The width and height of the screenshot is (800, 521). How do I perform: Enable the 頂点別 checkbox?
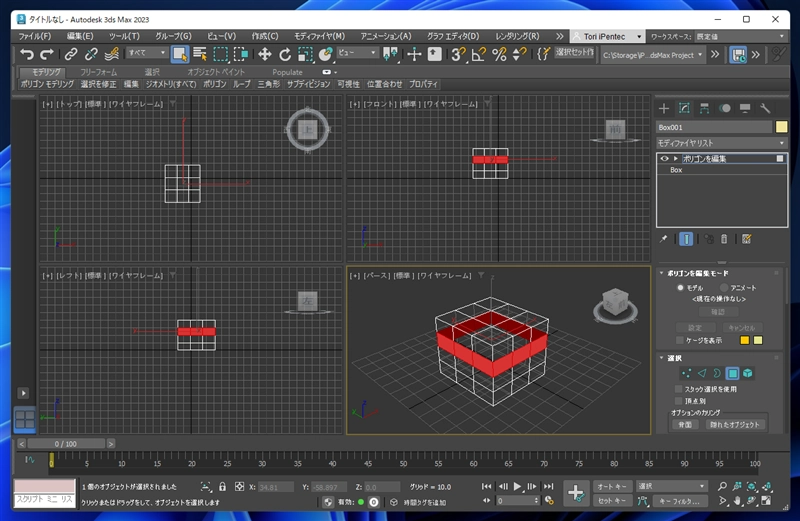point(679,401)
